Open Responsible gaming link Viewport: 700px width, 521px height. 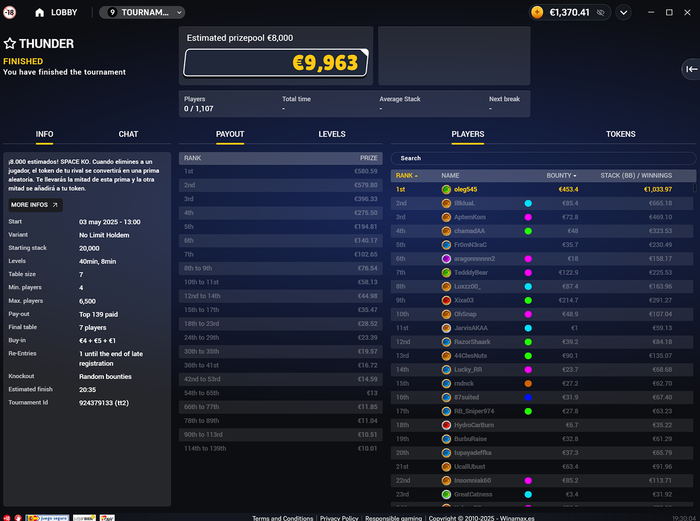coord(393,518)
